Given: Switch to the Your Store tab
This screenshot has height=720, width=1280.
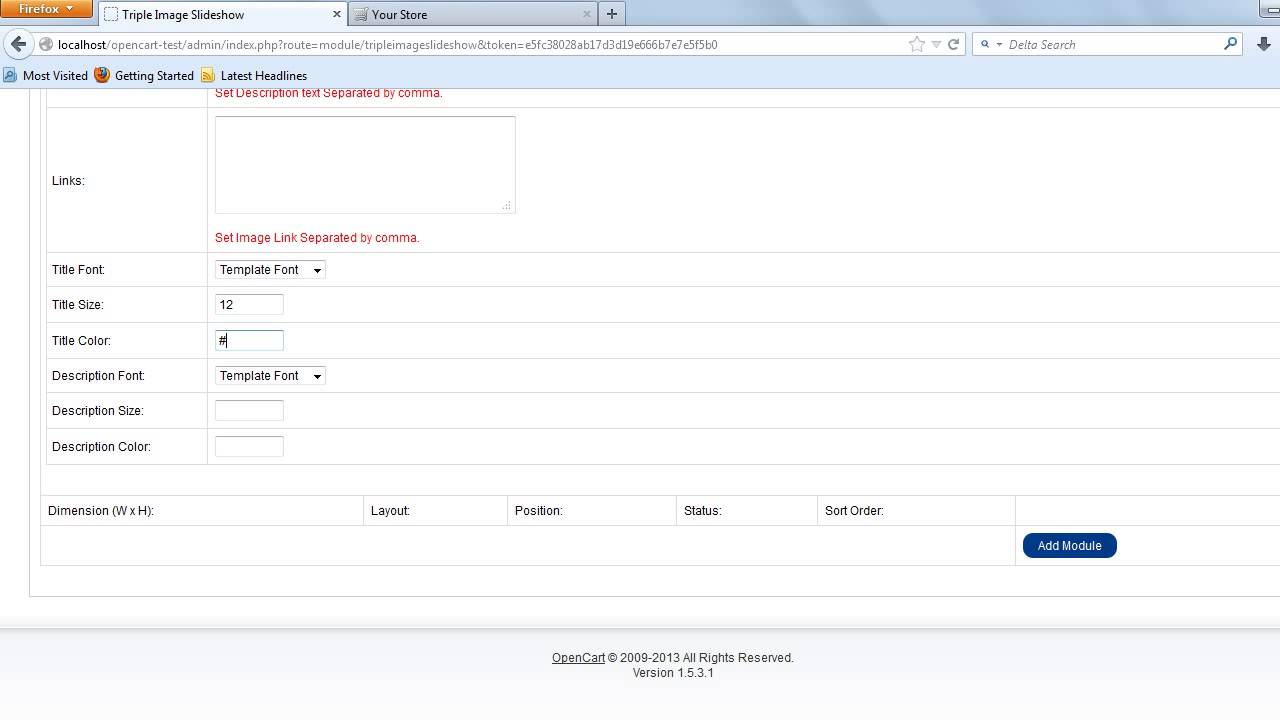Looking at the screenshot, I should pyautogui.click(x=473, y=14).
